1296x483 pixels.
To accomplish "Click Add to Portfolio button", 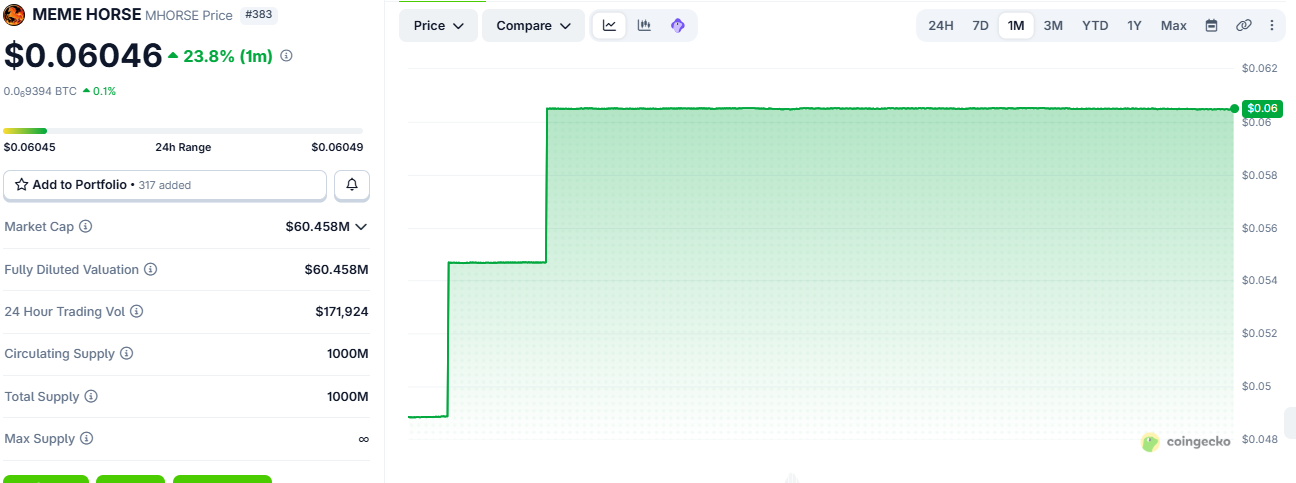I will click(165, 185).
